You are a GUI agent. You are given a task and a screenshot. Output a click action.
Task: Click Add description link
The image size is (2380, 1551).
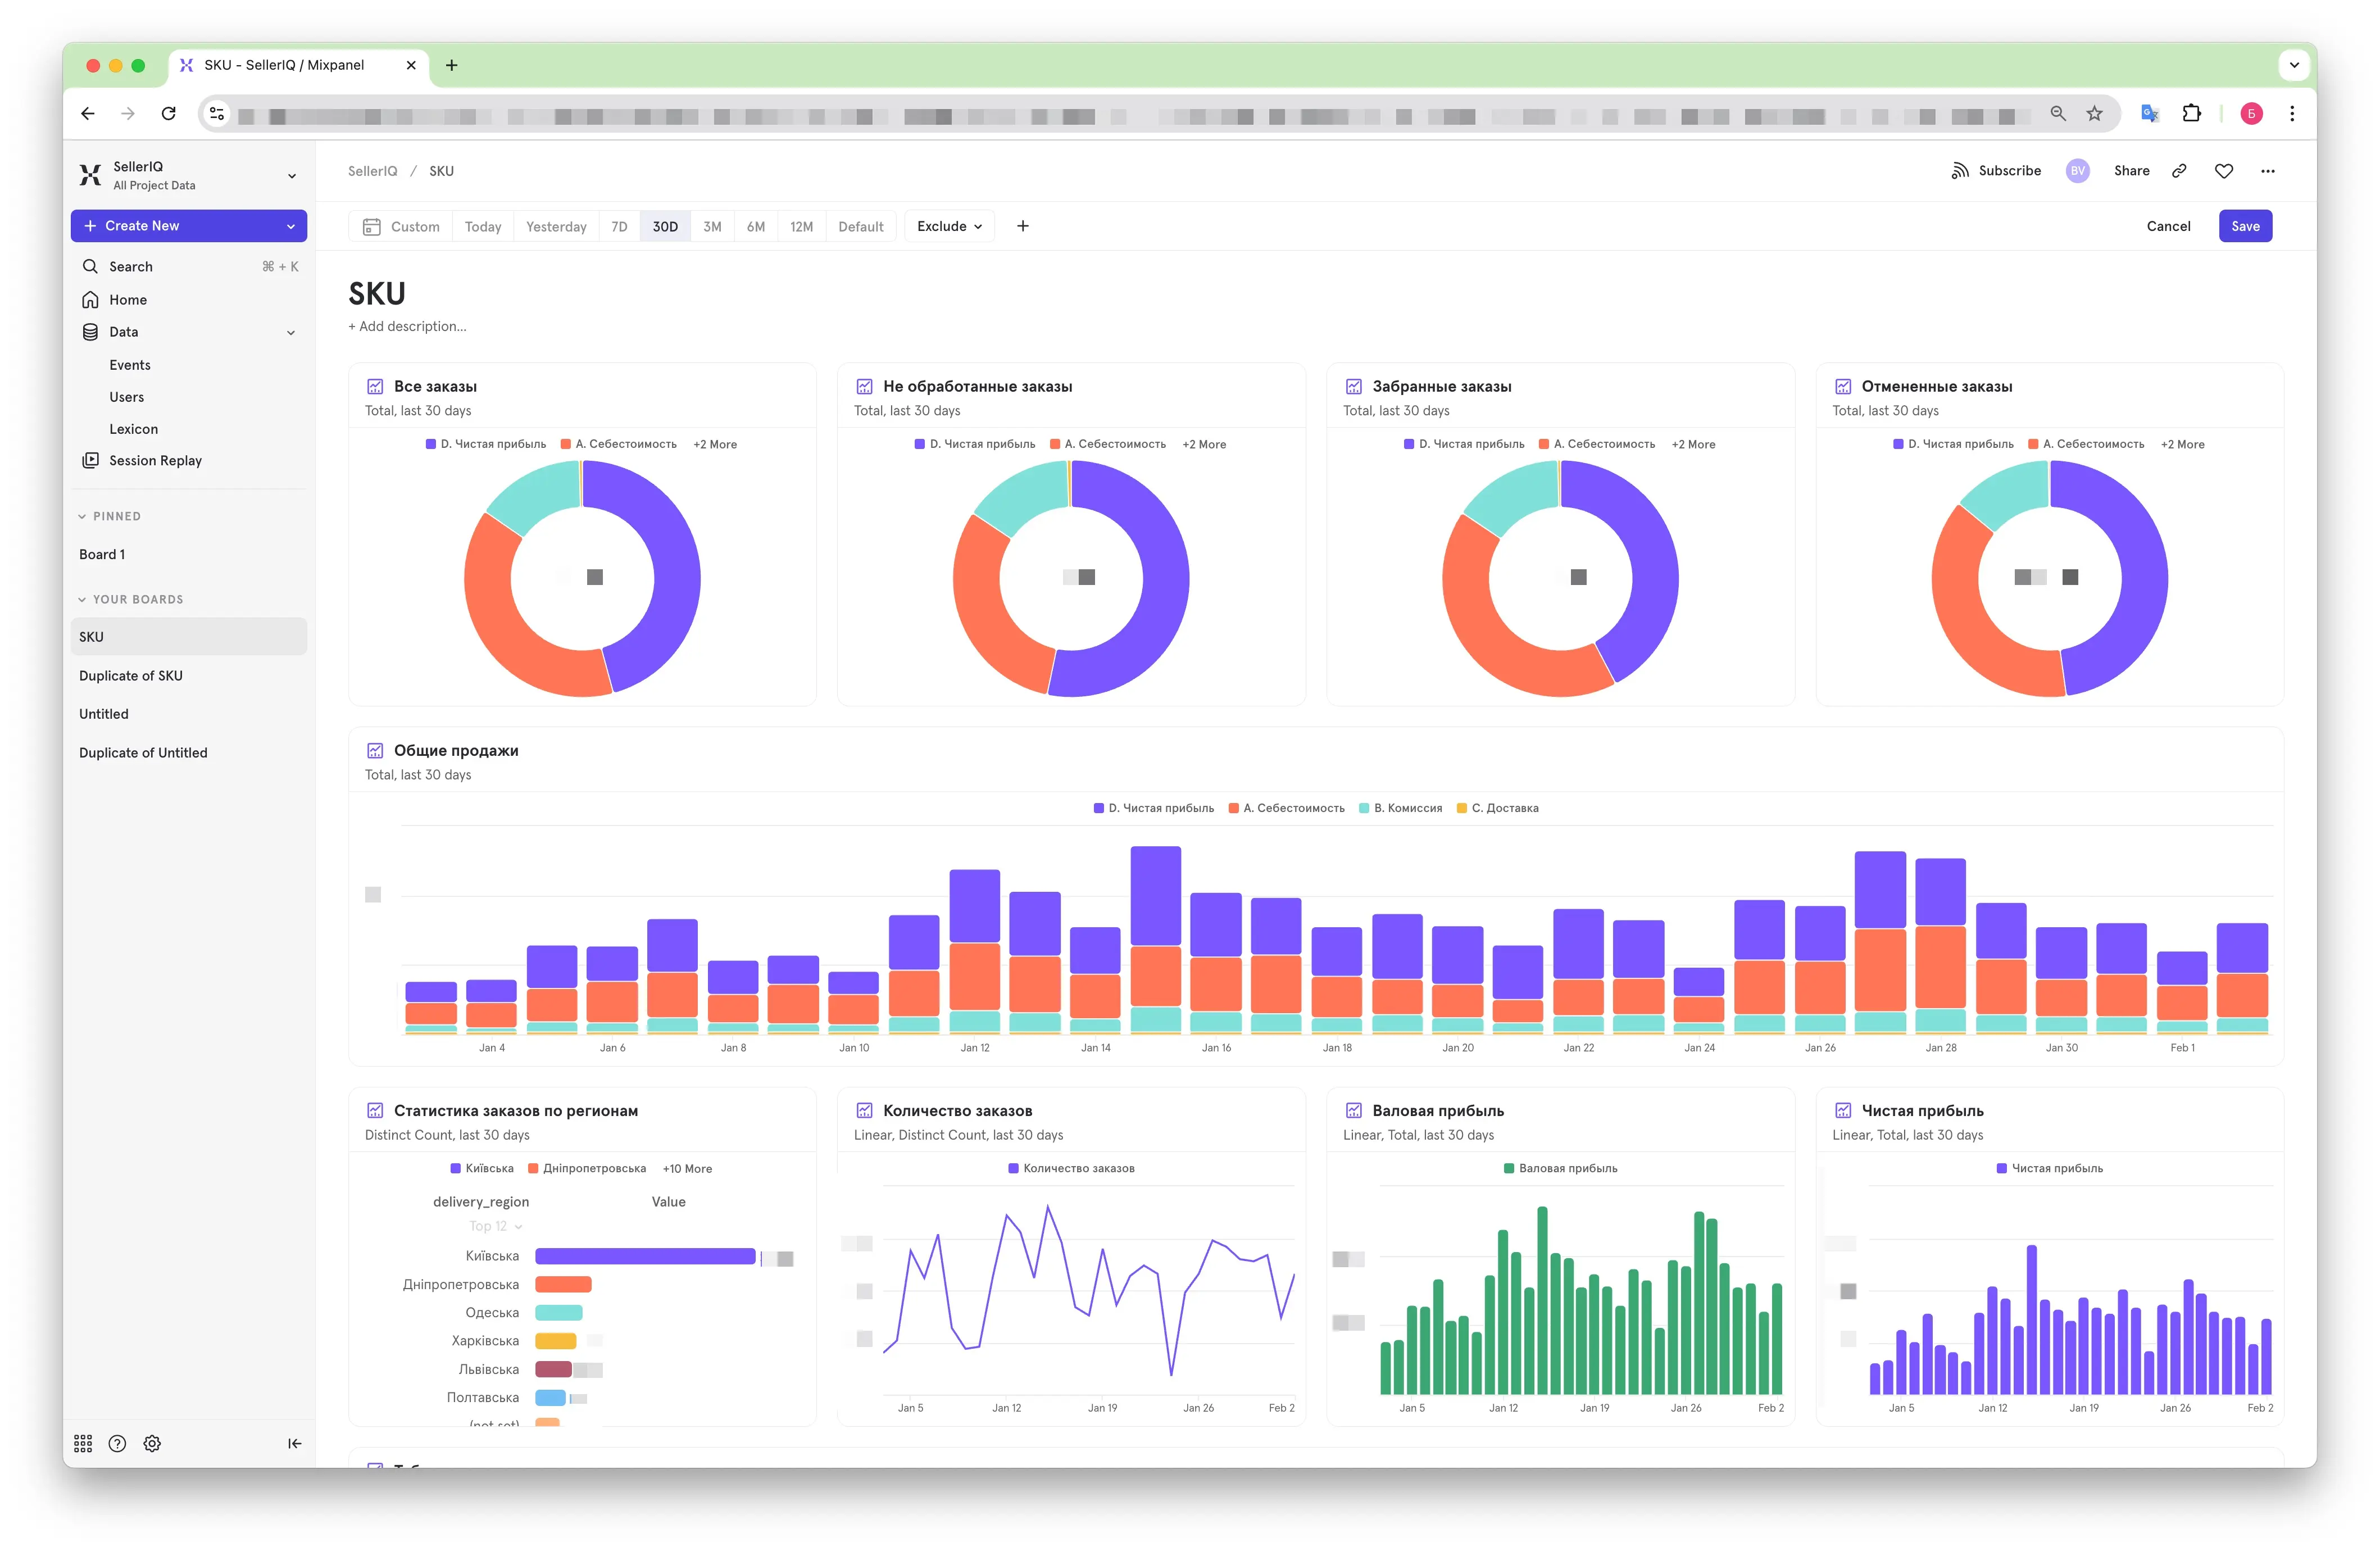[x=407, y=326]
